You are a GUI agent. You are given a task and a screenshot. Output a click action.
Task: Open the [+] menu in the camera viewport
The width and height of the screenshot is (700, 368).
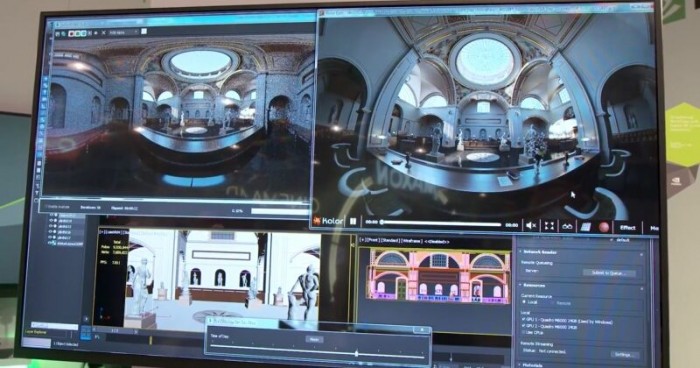click(x=102, y=232)
